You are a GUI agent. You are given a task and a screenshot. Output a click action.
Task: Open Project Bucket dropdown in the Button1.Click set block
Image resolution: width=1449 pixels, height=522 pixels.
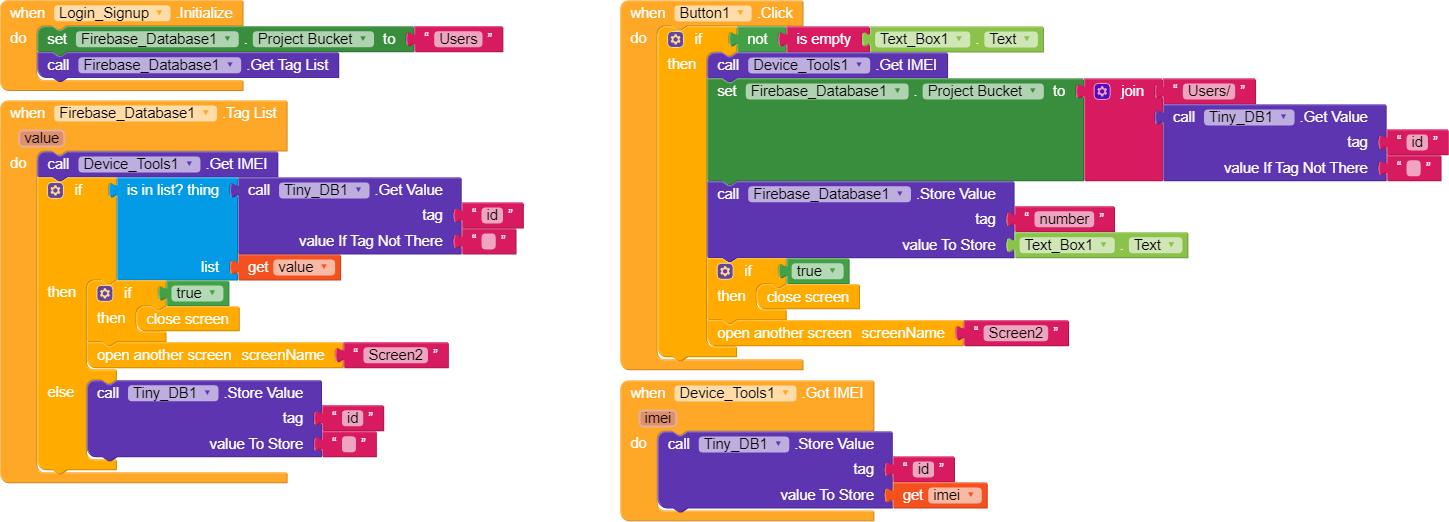(982, 91)
